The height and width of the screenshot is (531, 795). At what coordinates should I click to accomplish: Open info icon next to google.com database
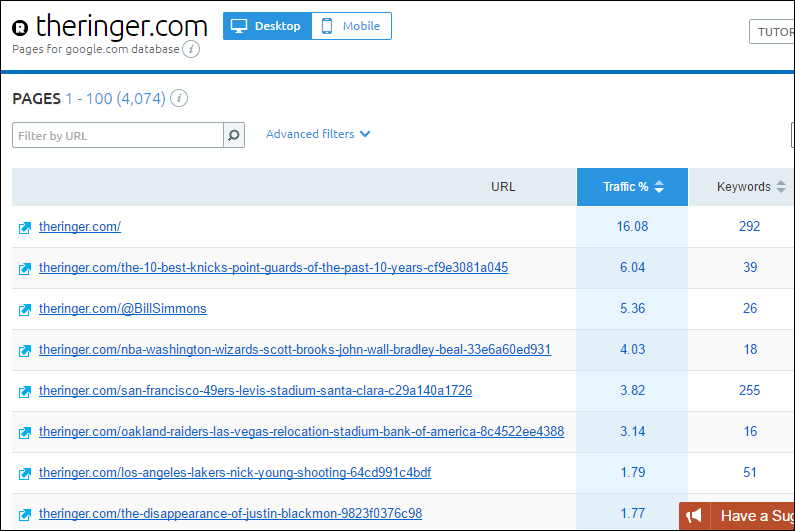point(191,49)
